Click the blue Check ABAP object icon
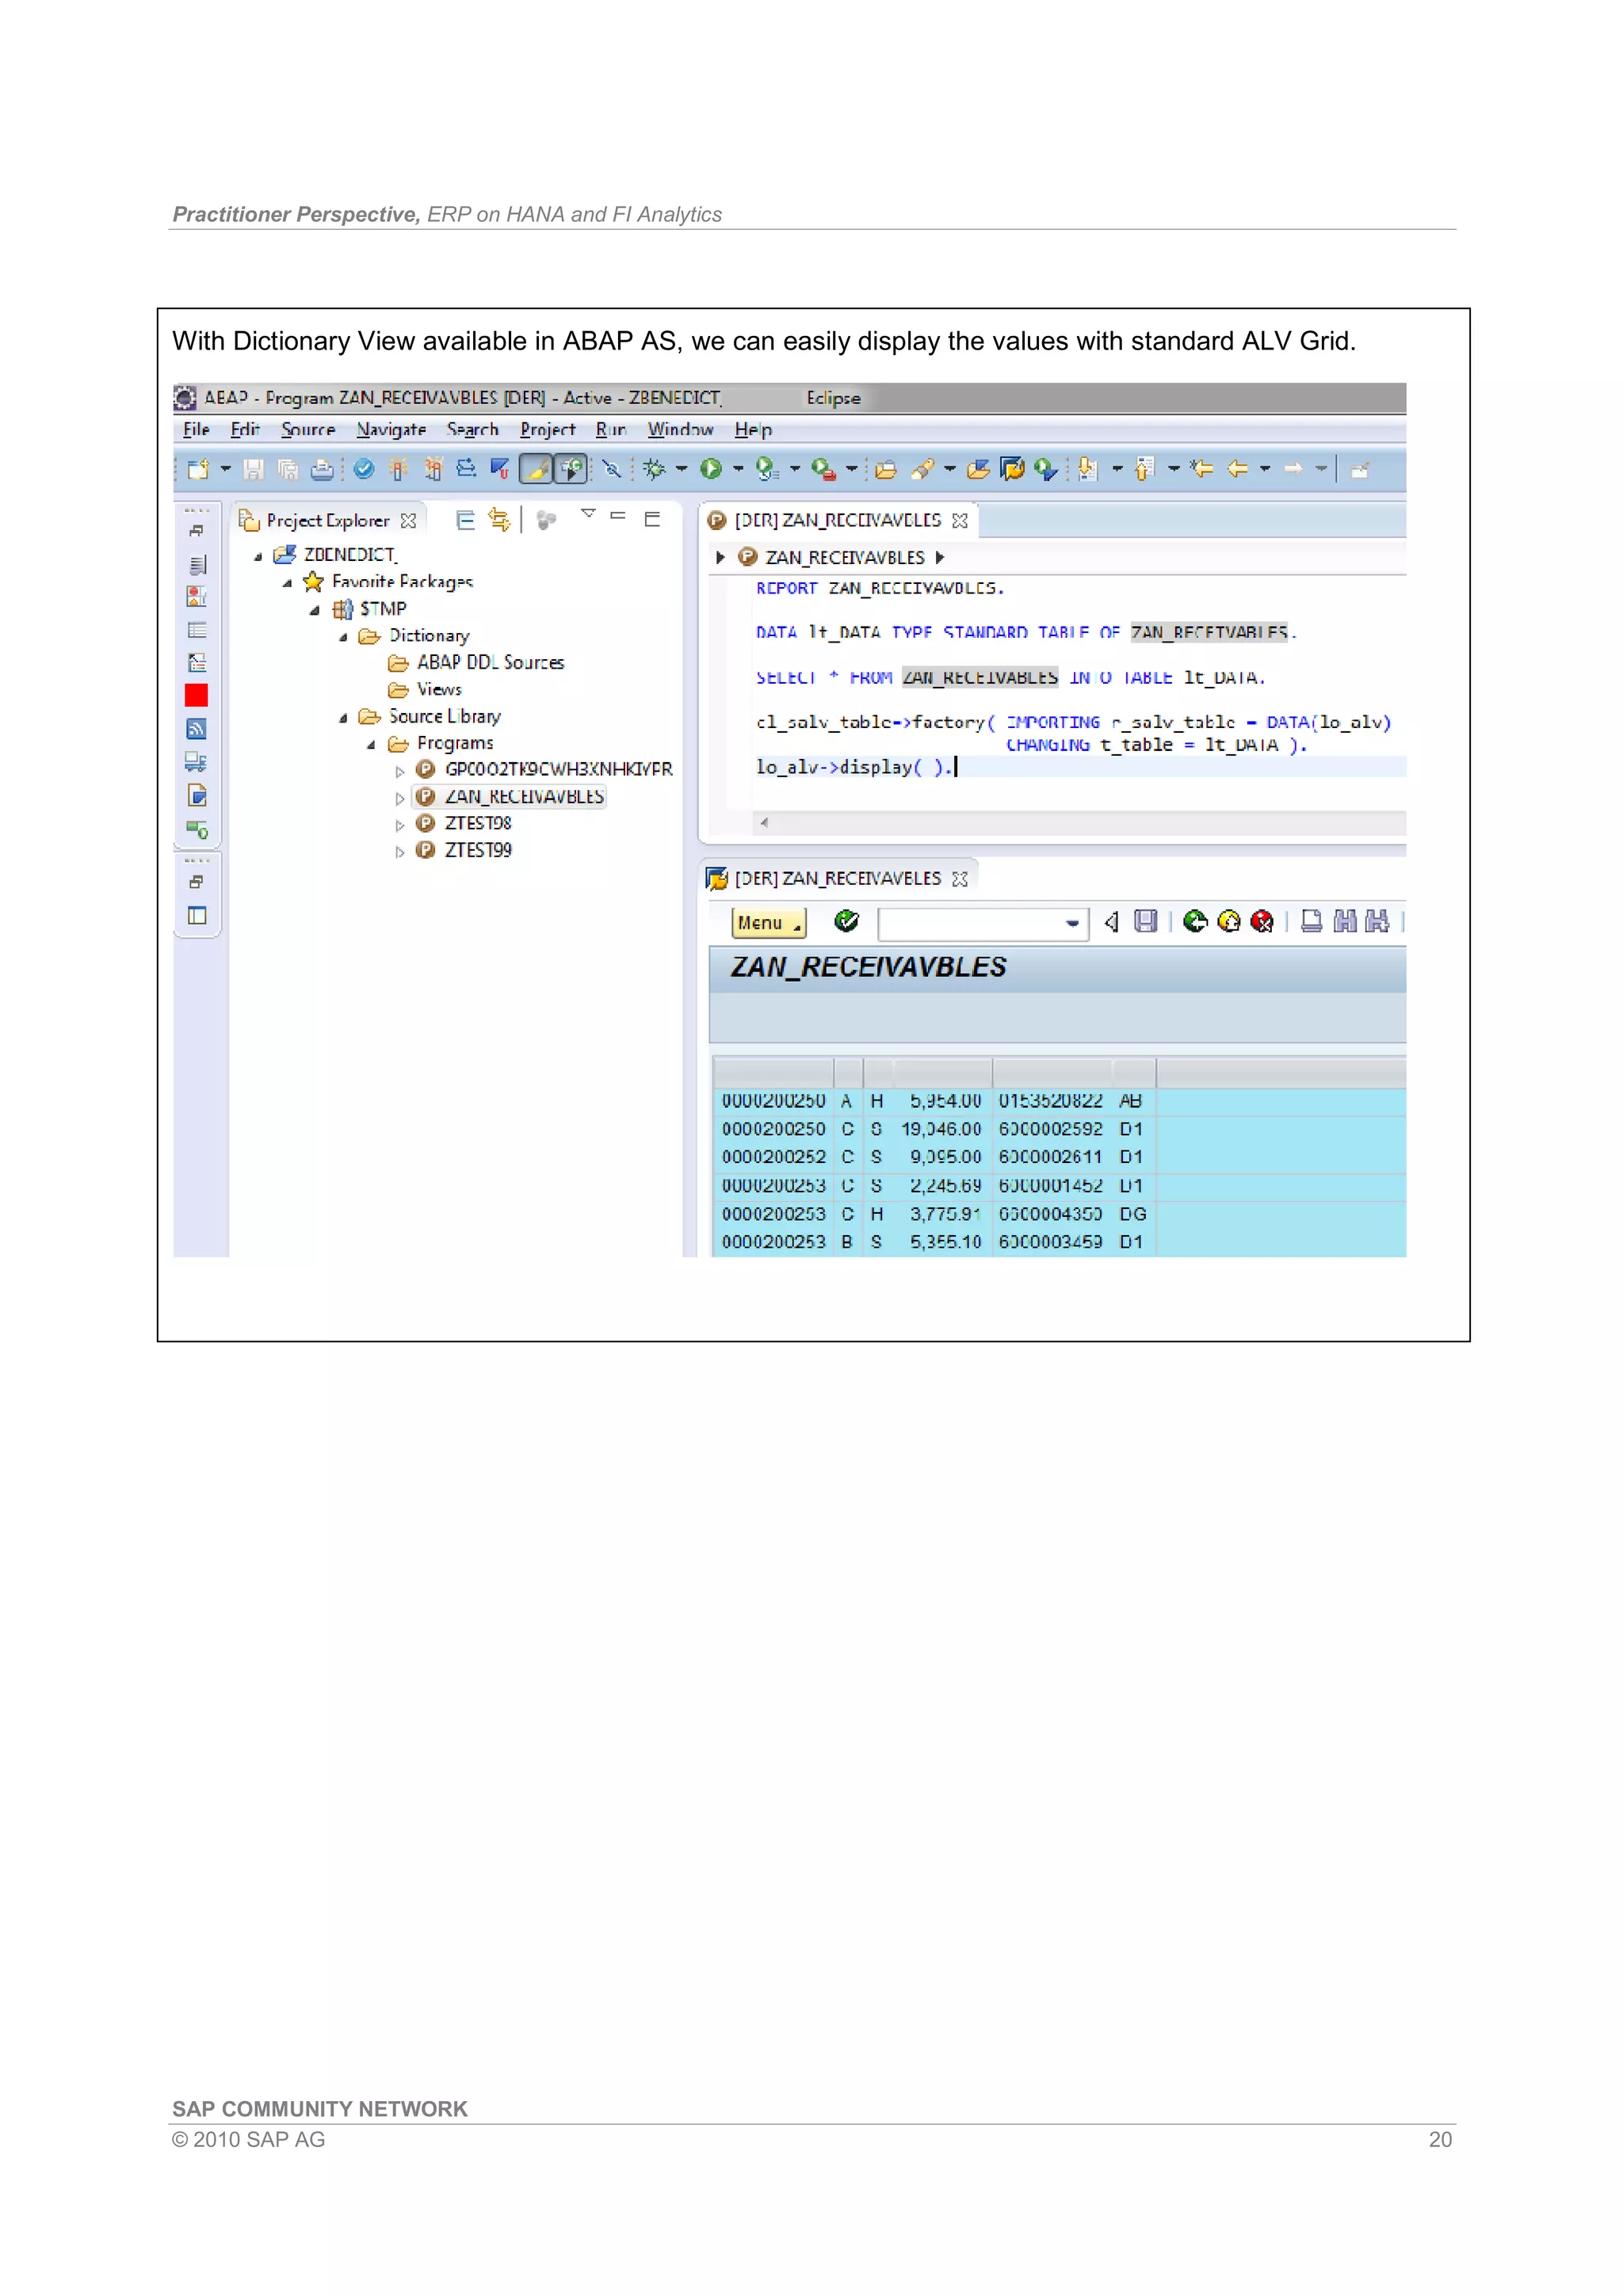This screenshot has height=2296, width=1623. [364, 469]
